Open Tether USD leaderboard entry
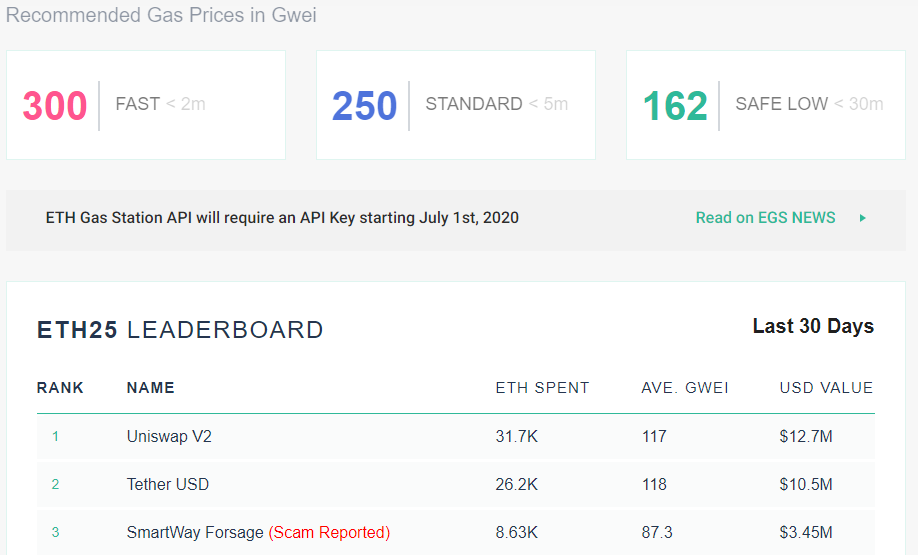 (168, 485)
